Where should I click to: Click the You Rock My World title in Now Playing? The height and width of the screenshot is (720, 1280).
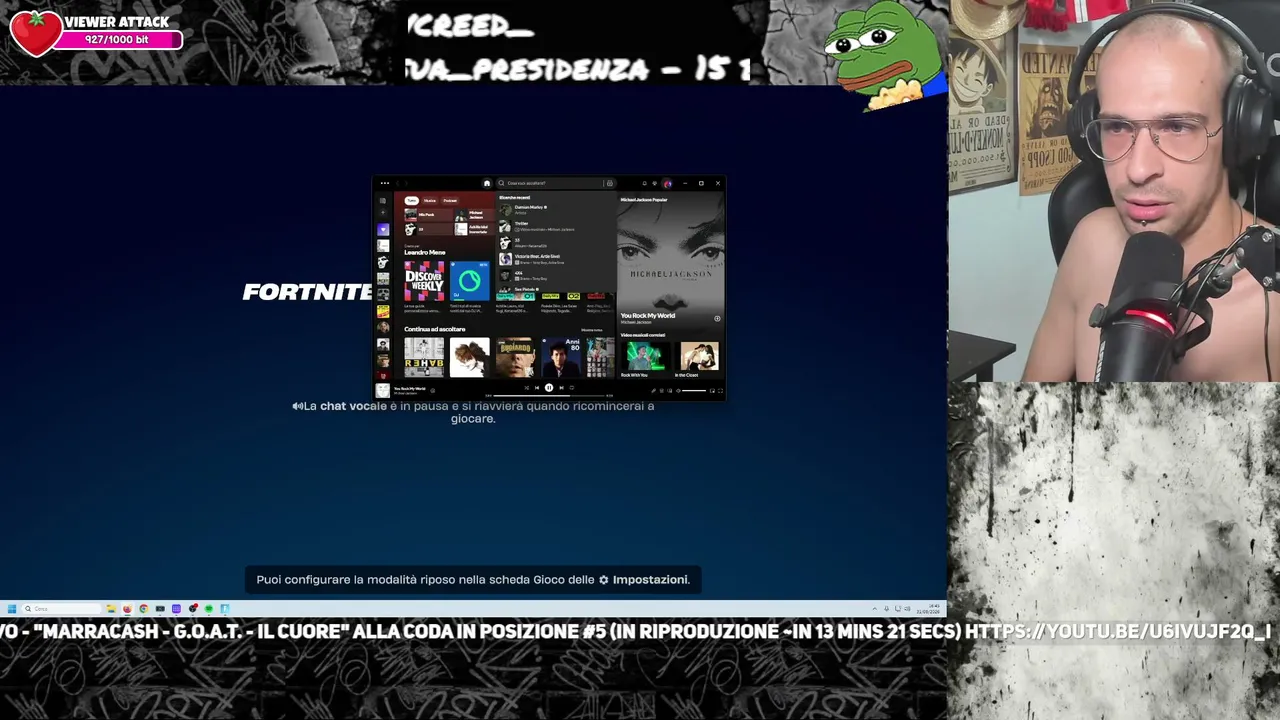(x=648, y=316)
